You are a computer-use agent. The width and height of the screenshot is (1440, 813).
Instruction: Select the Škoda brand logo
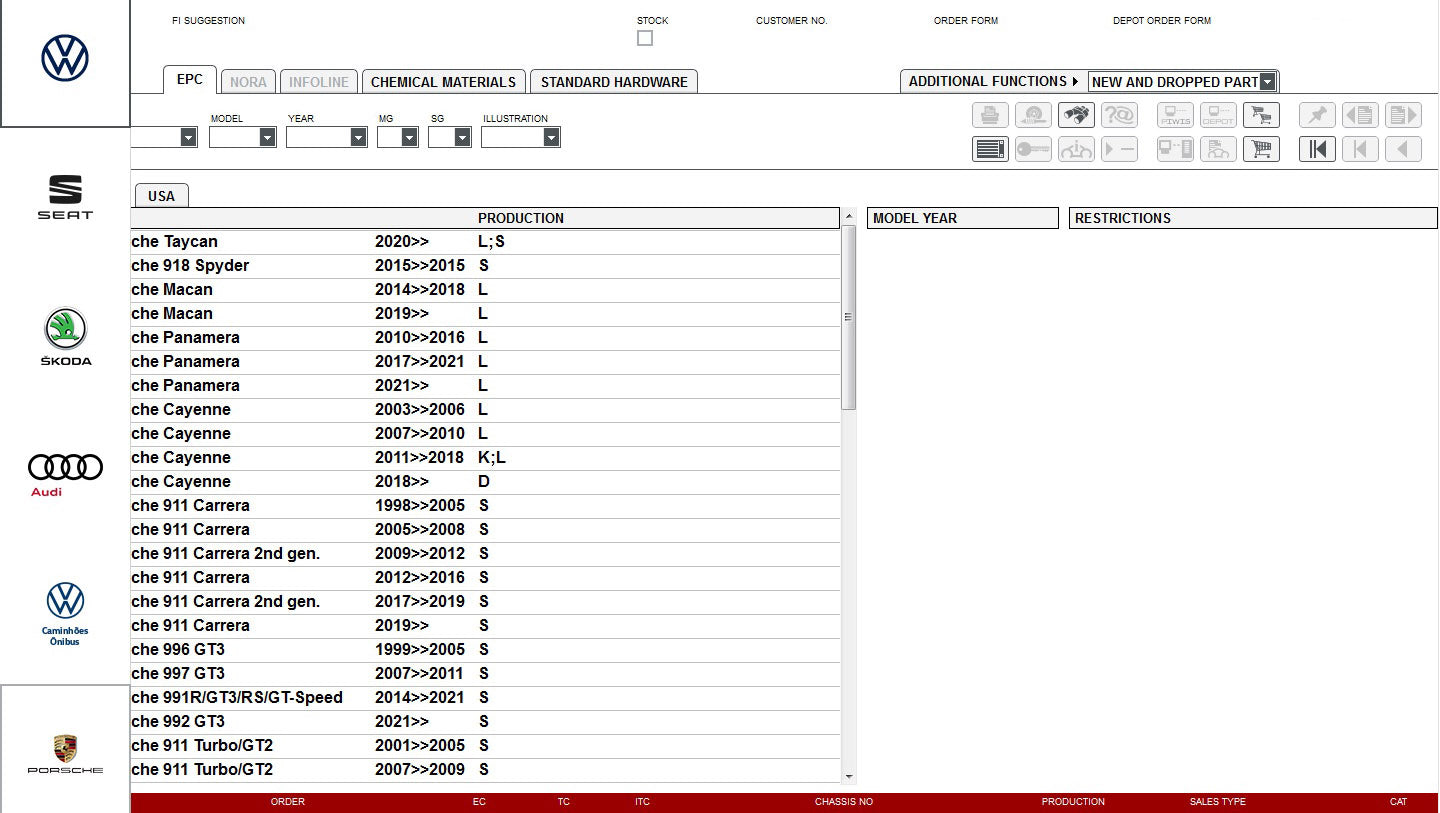[65, 336]
